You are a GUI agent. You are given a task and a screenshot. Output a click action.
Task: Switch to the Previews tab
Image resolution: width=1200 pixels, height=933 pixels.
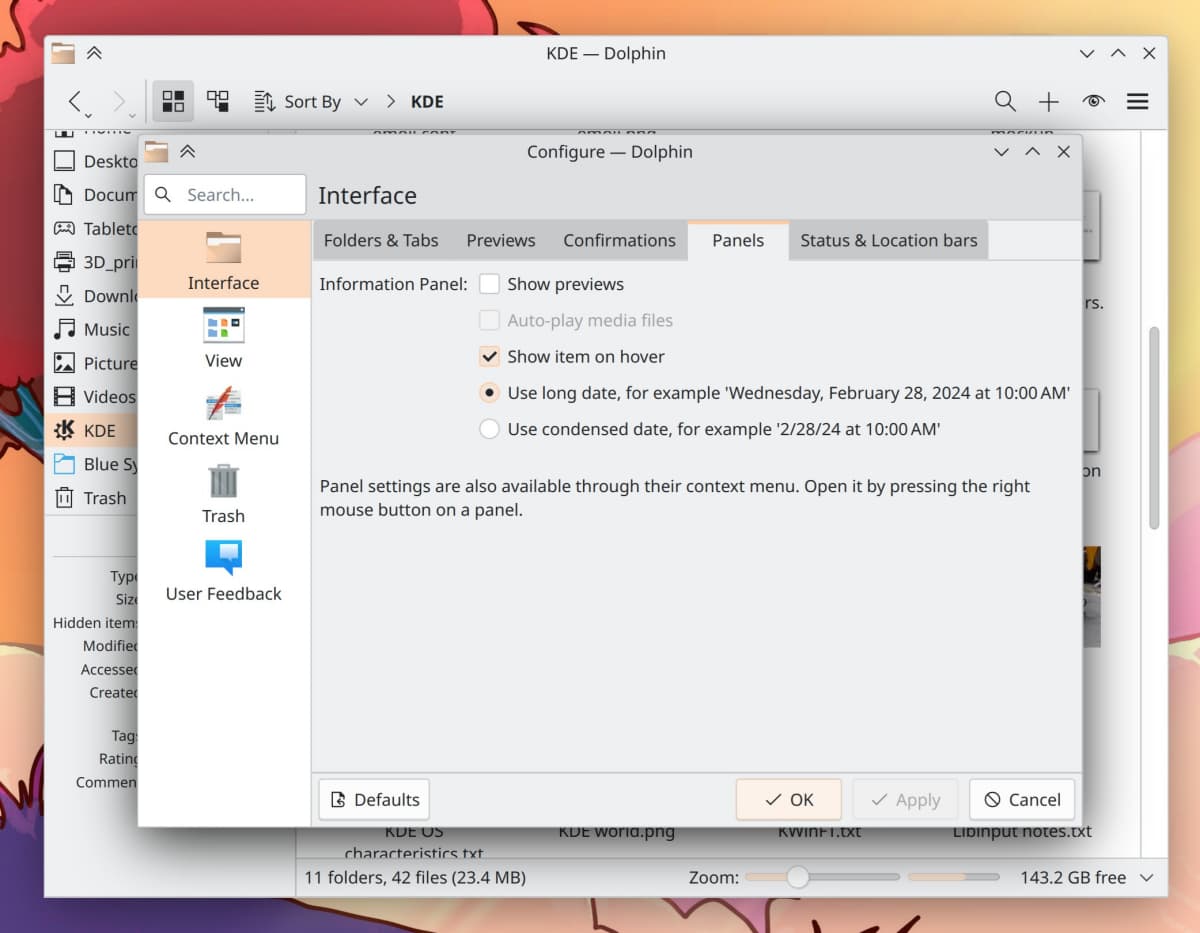(x=501, y=240)
